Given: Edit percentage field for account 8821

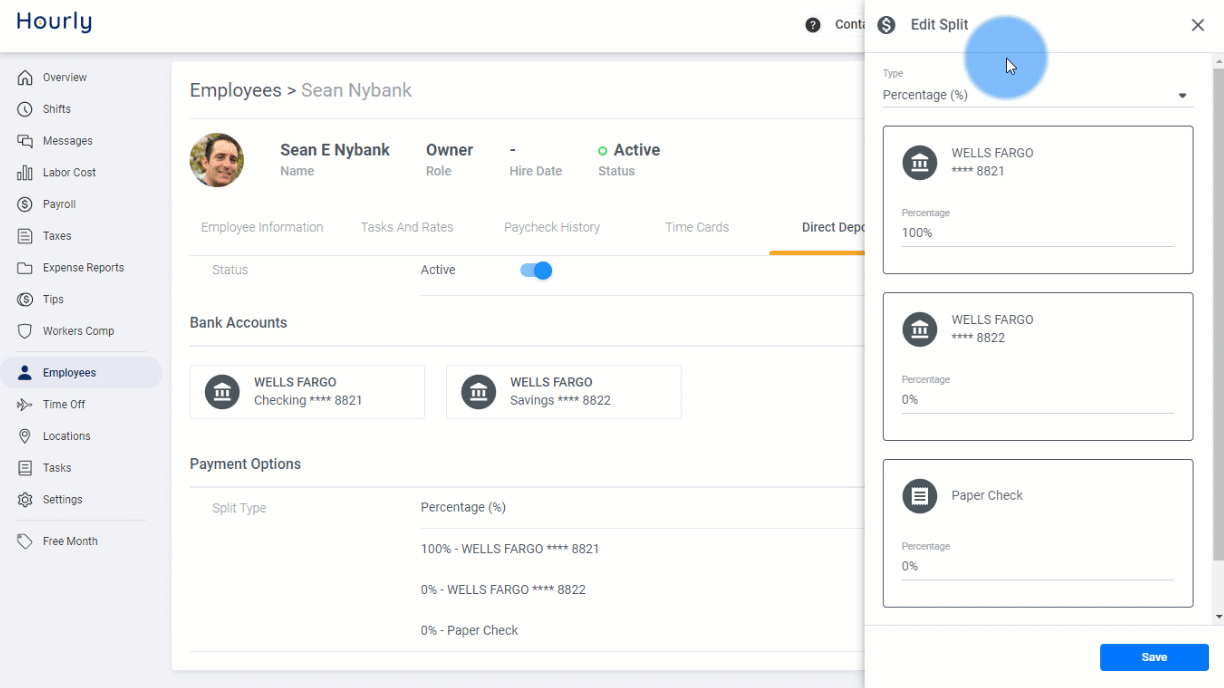Looking at the screenshot, I should coord(1037,233).
